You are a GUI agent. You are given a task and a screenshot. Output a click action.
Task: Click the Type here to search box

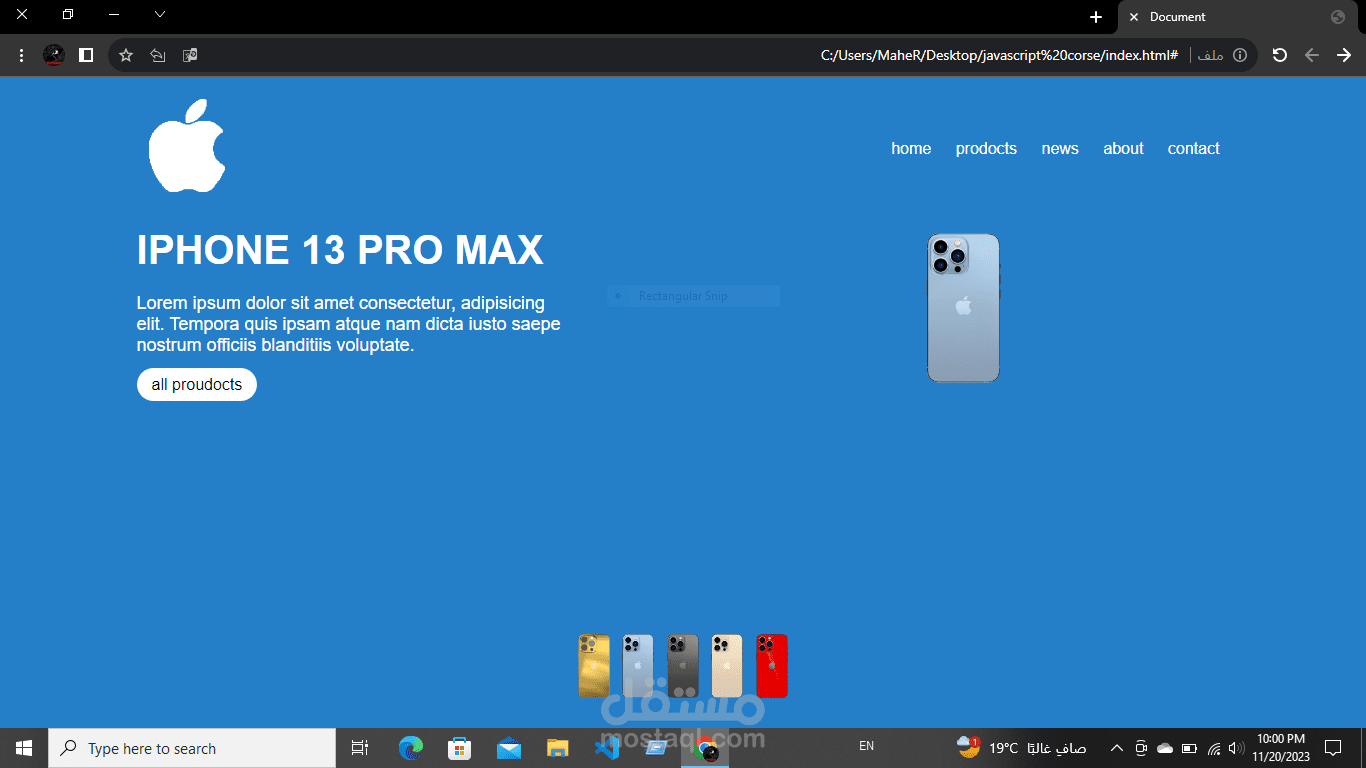click(192, 748)
